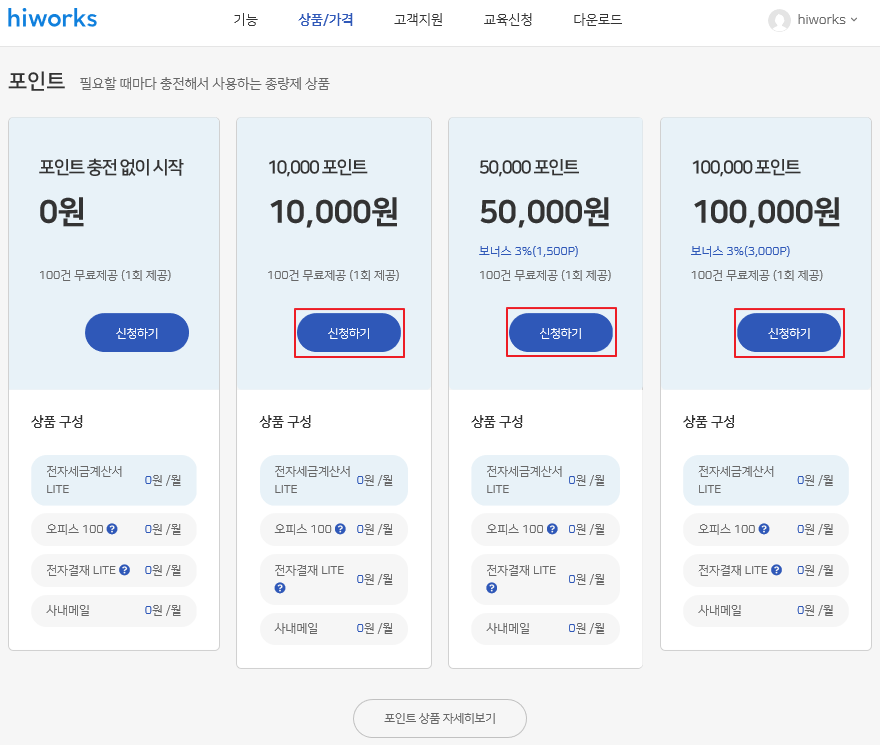
Task: Open help icon for 오피스 100 in 0원 plan
Action: (112, 529)
